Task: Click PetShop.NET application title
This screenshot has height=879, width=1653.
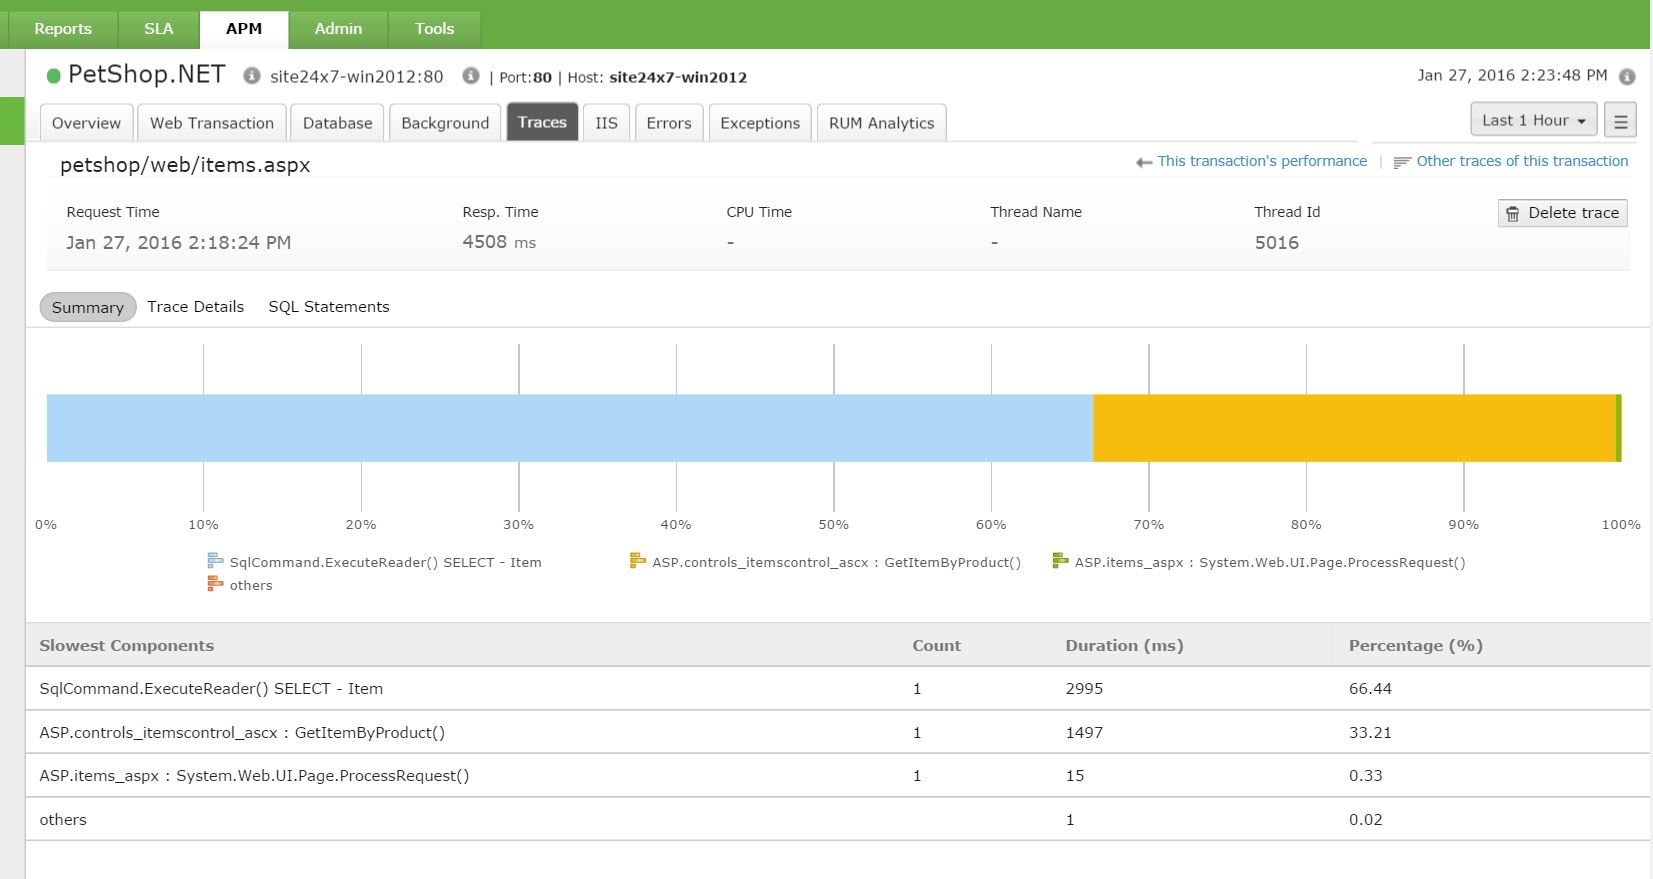Action: click(146, 75)
